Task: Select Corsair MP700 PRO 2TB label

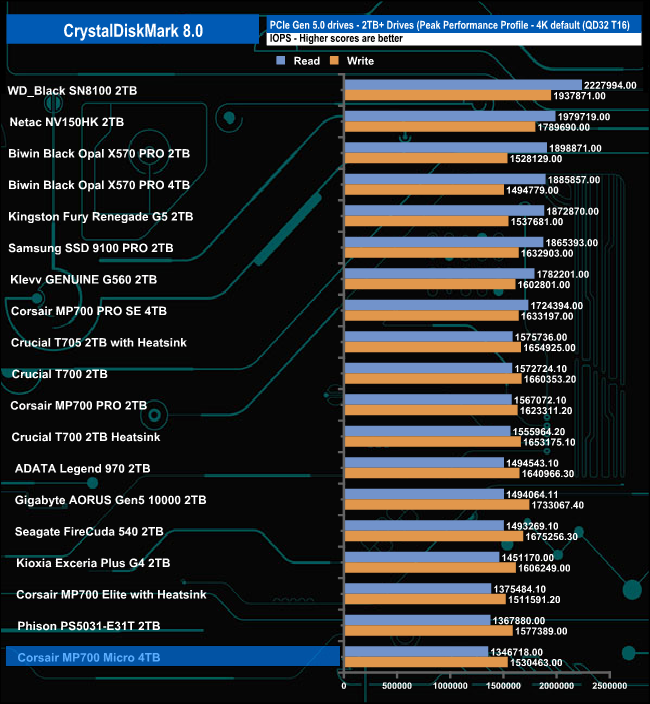Action: pos(79,405)
